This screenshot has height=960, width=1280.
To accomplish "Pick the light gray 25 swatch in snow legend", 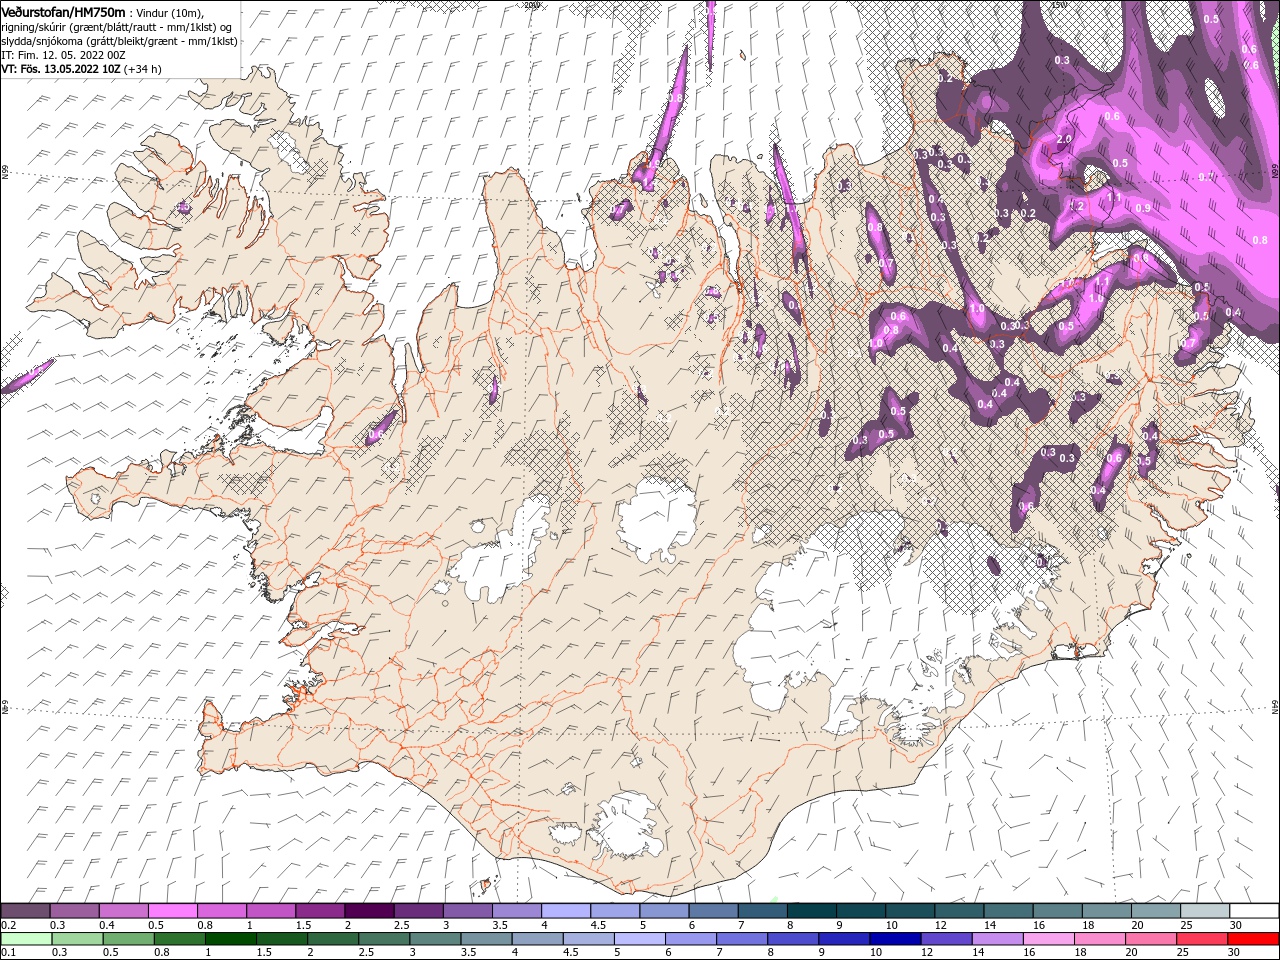I will click(x=1205, y=911).
